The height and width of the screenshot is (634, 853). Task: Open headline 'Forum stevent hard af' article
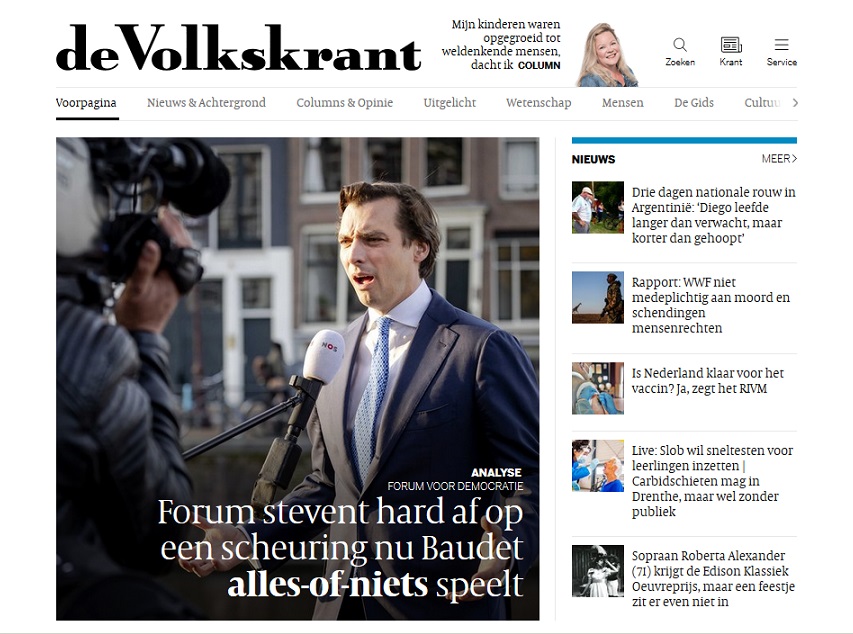(x=340, y=547)
